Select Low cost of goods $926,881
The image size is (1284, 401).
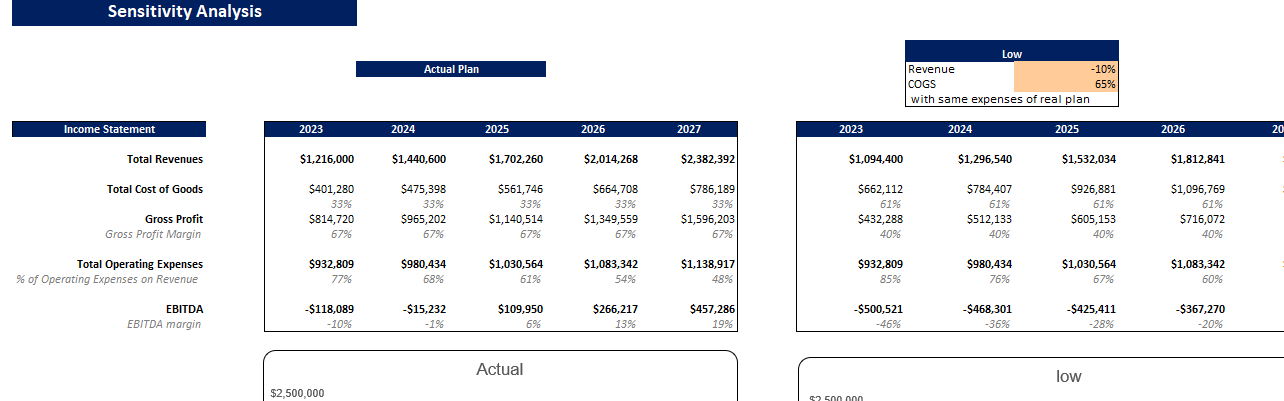[1095, 189]
